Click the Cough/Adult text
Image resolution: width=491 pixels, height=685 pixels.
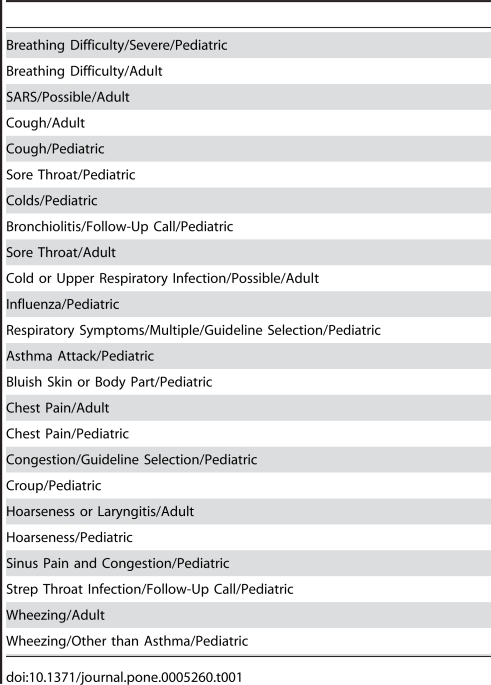45,123
